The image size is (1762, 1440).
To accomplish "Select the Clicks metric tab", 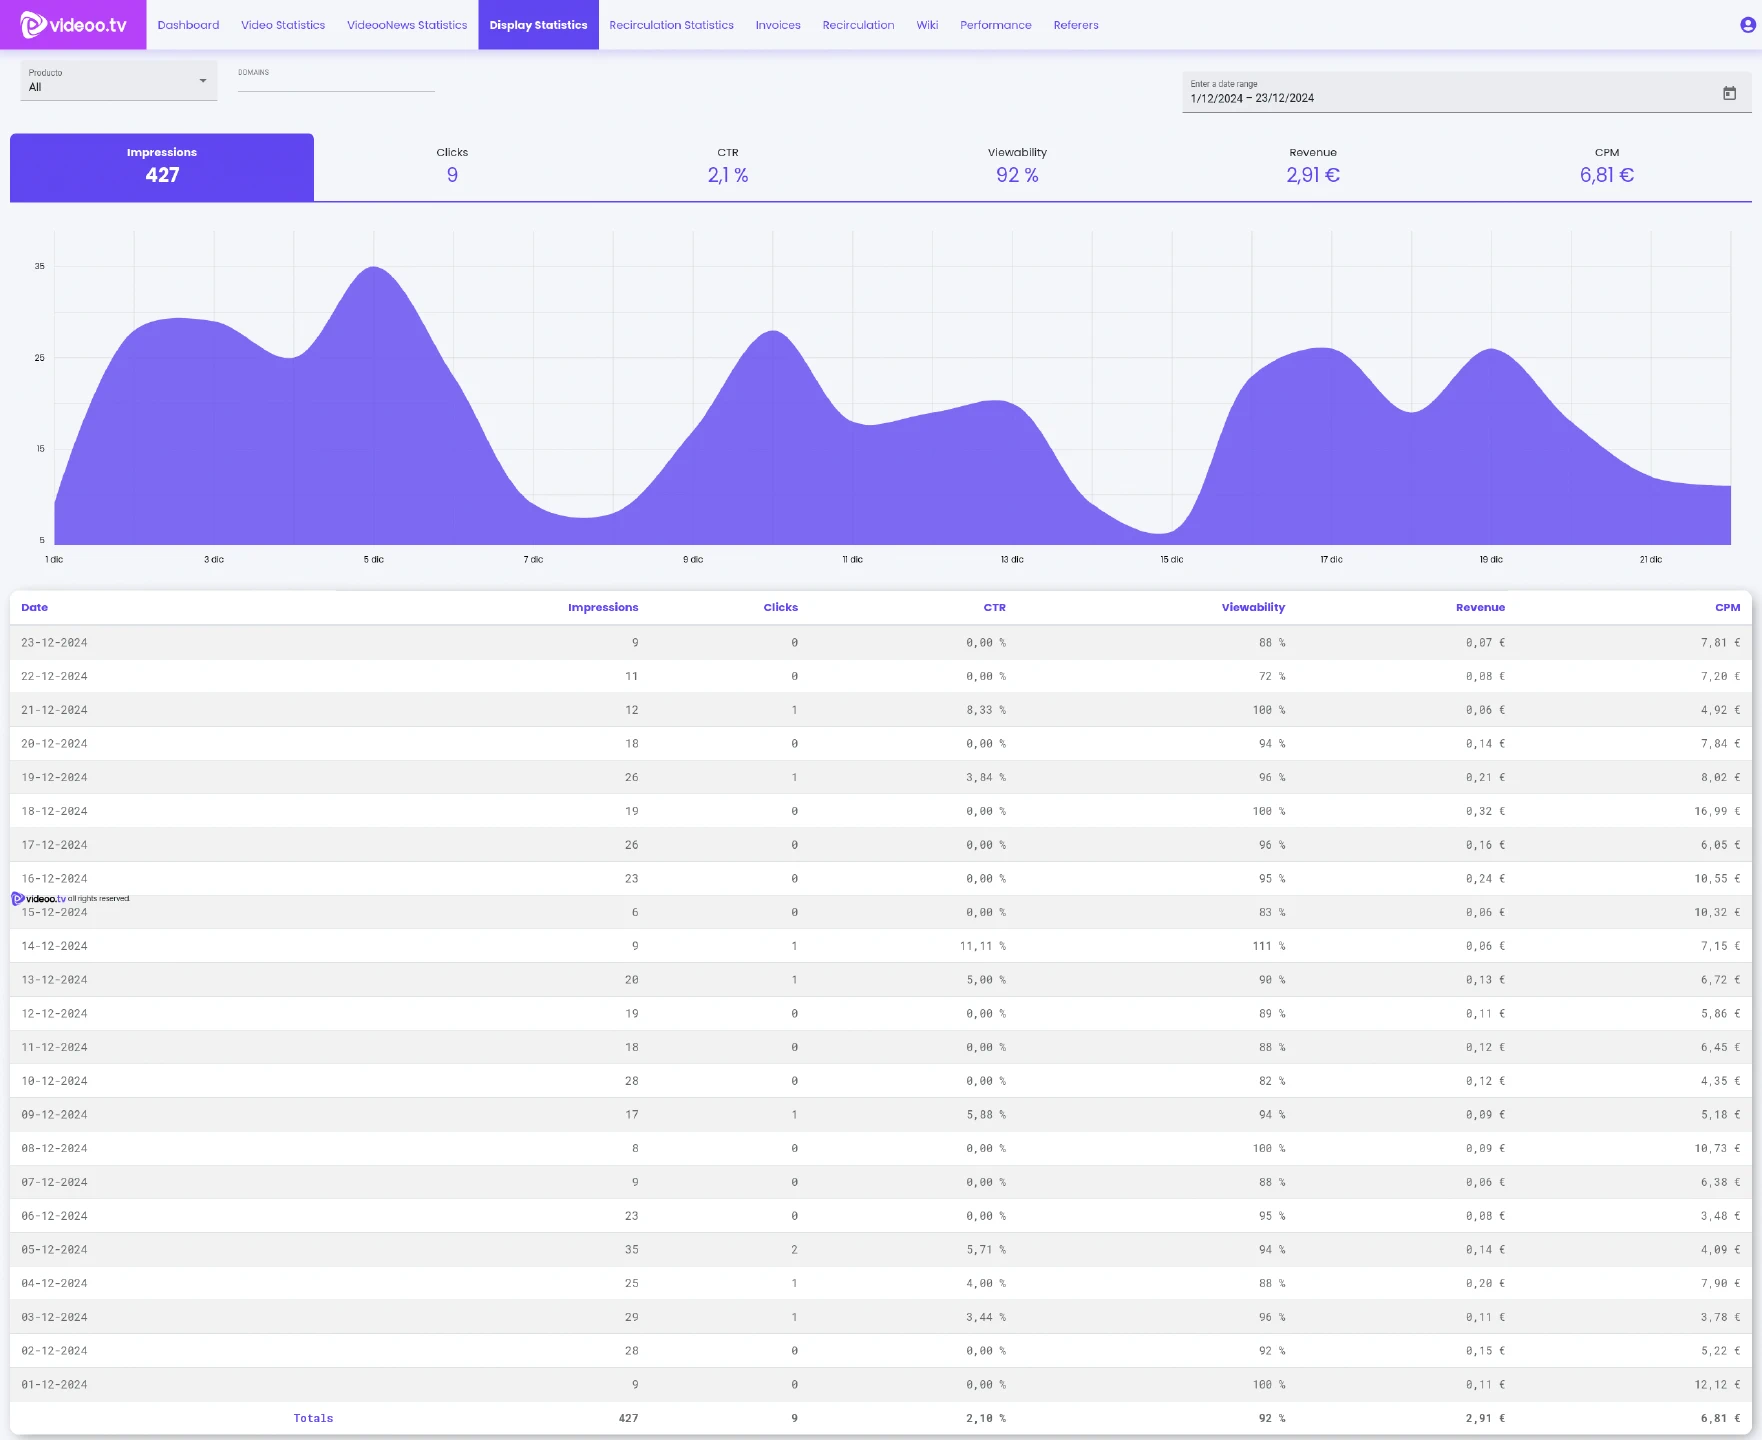I will click(452, 166).
